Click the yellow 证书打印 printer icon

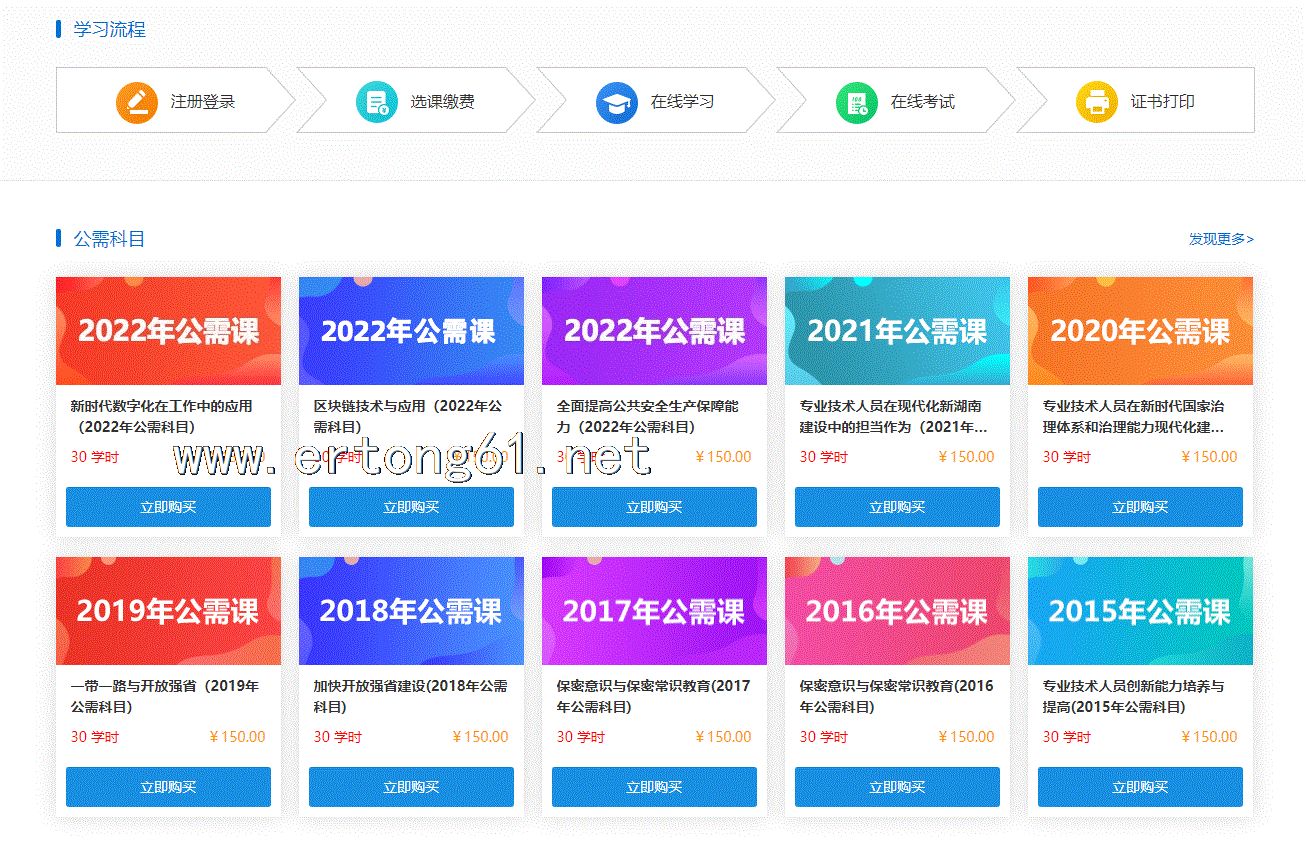click(1097, 102)
